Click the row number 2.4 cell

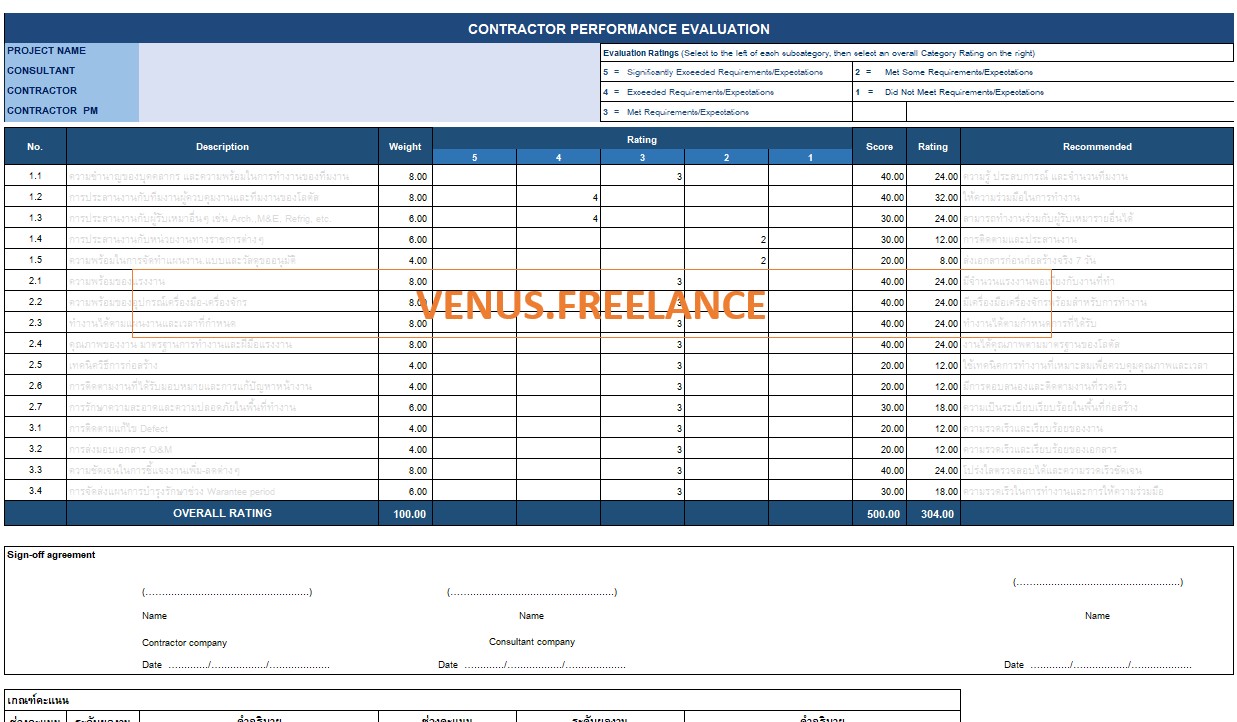click(35, 344)
